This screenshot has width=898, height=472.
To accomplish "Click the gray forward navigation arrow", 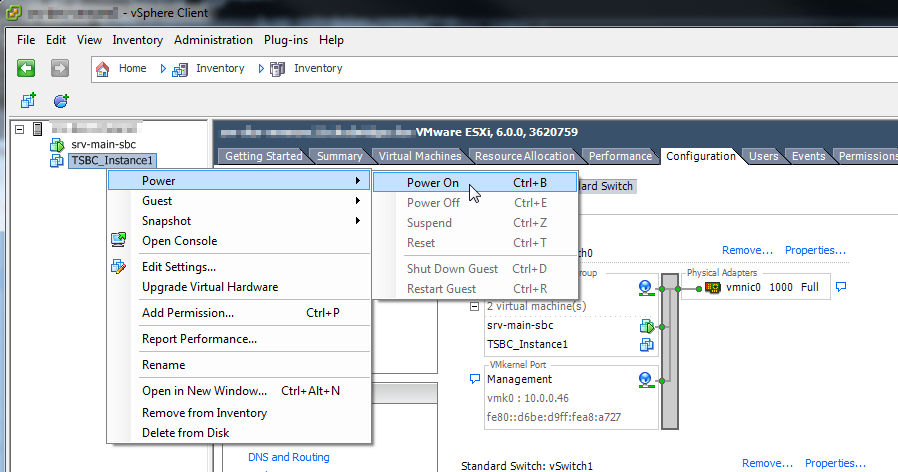I will pos(60,68).
